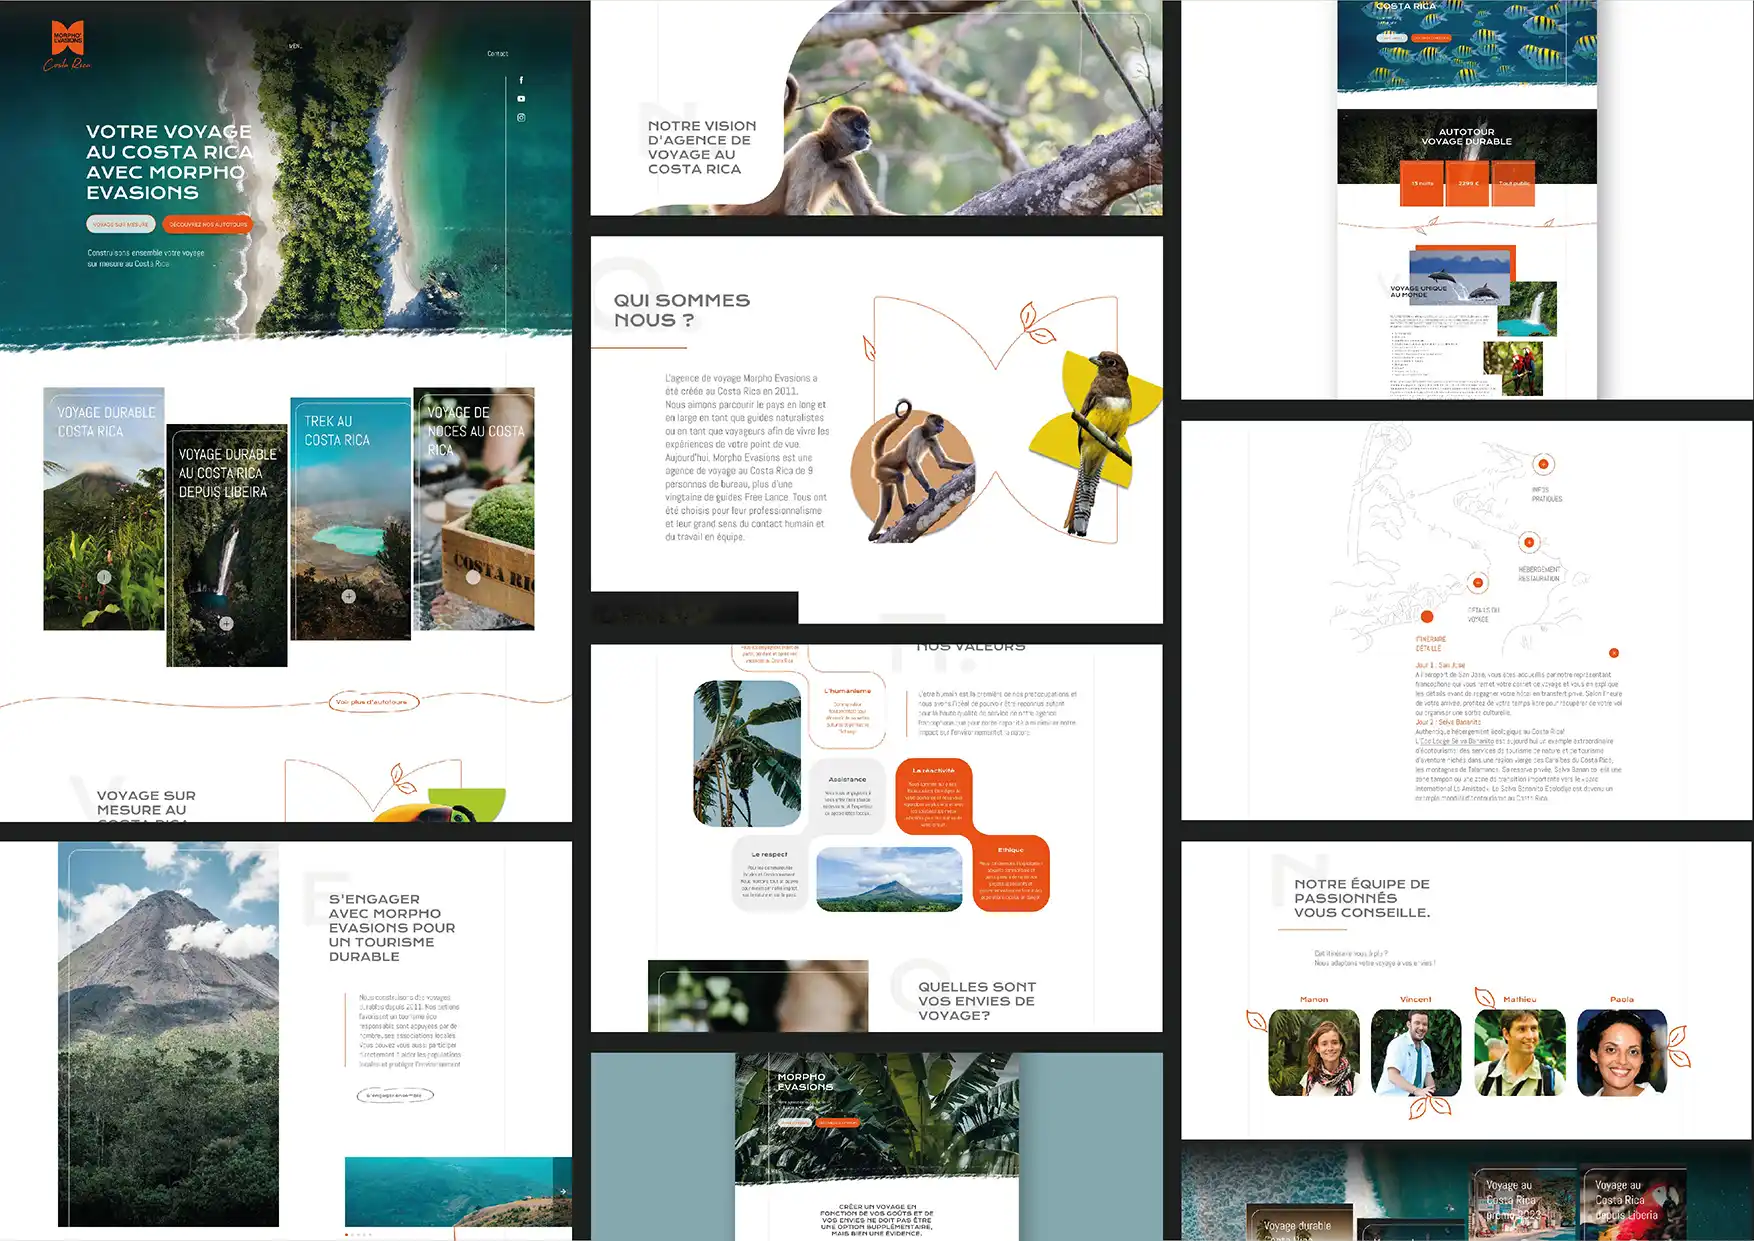
Task: Open the 'Trek au Costa Rica' card
Action: coord(351,519)
